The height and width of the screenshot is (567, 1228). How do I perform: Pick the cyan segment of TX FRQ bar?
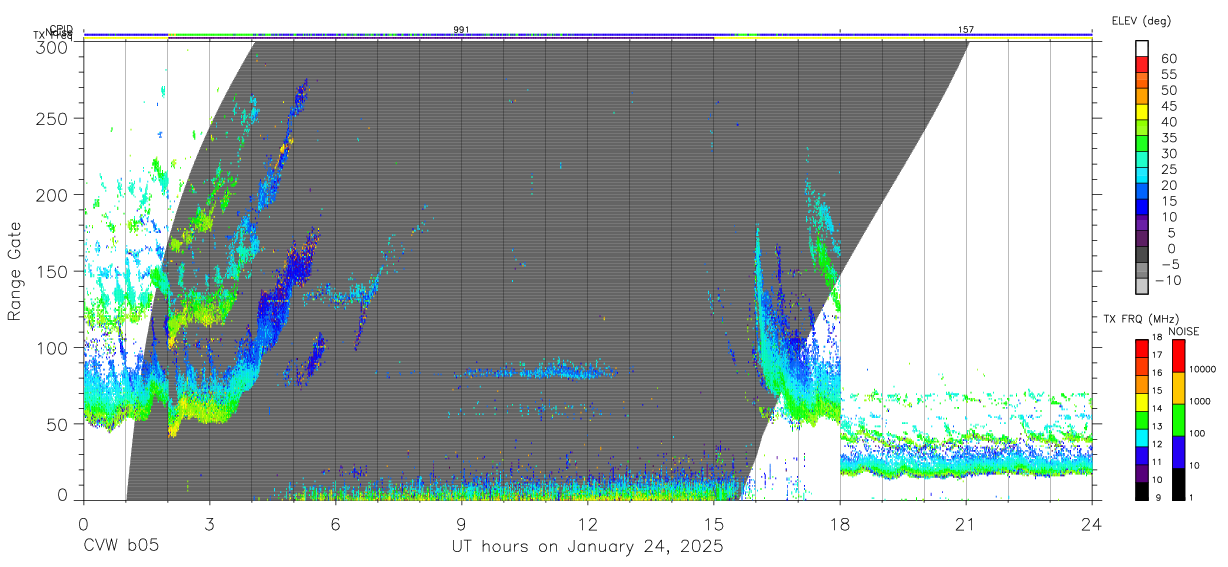click(1141, 437)
